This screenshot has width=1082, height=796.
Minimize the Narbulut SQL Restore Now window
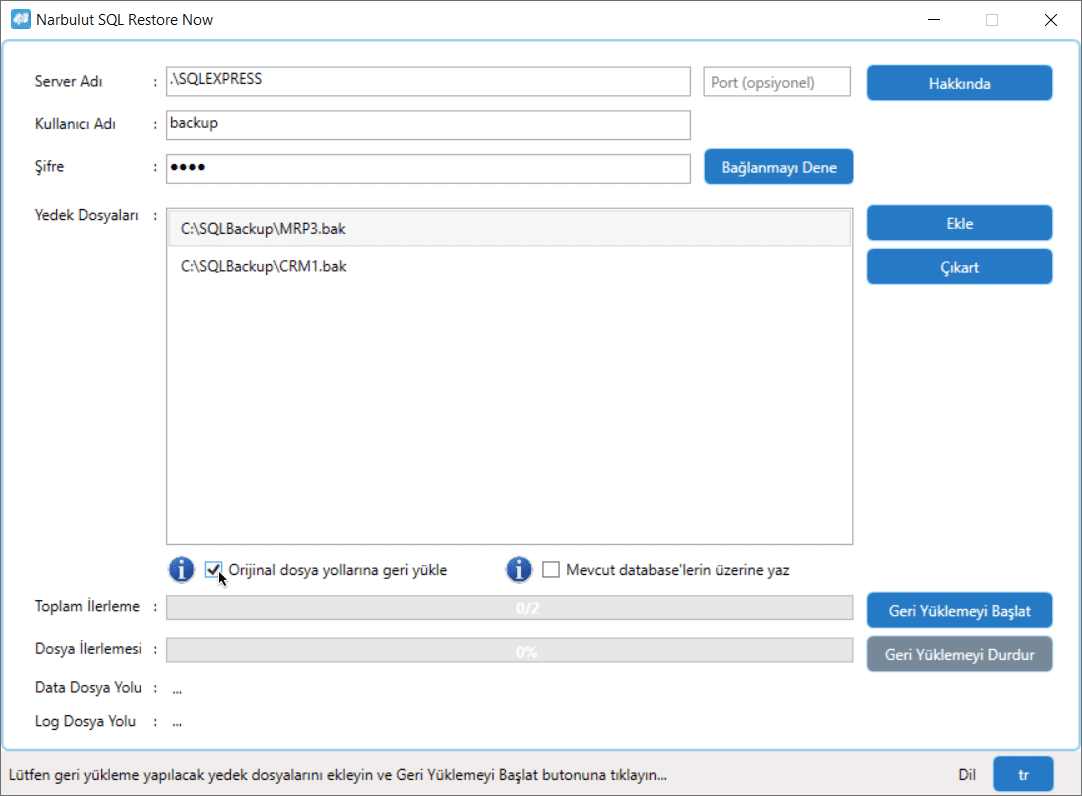934,20
